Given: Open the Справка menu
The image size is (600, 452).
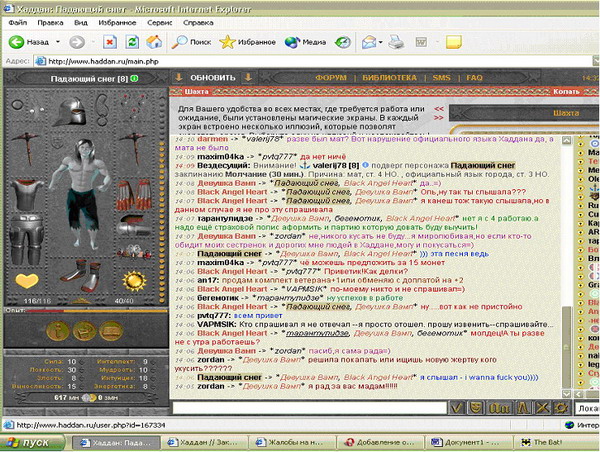Looking at the screenshot, I should [198, 23].
